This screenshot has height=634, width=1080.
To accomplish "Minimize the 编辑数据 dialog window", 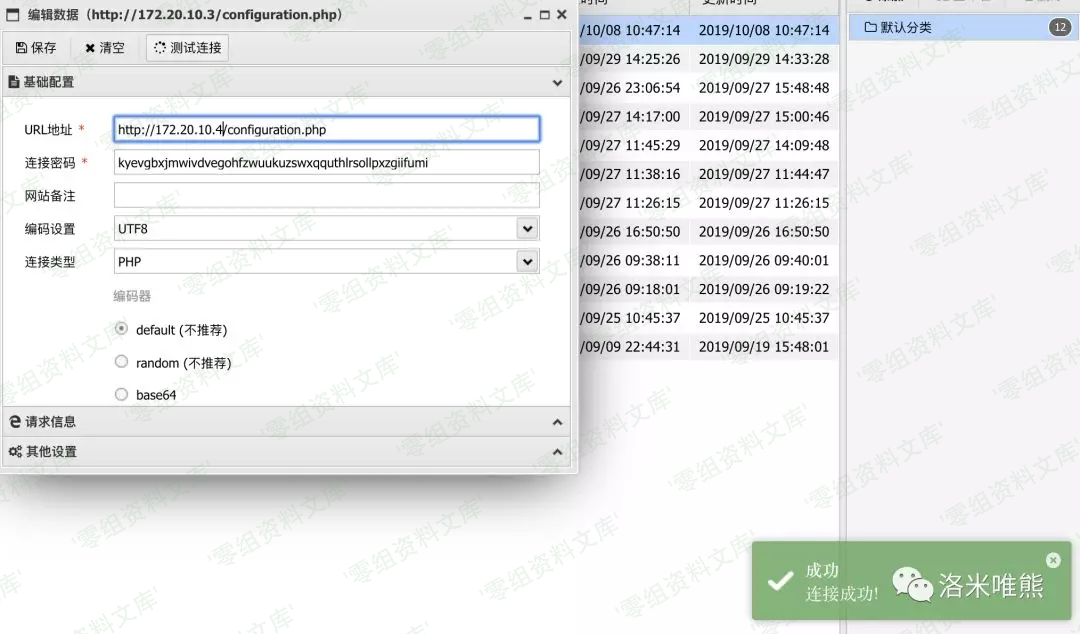I will click(528, 15).
